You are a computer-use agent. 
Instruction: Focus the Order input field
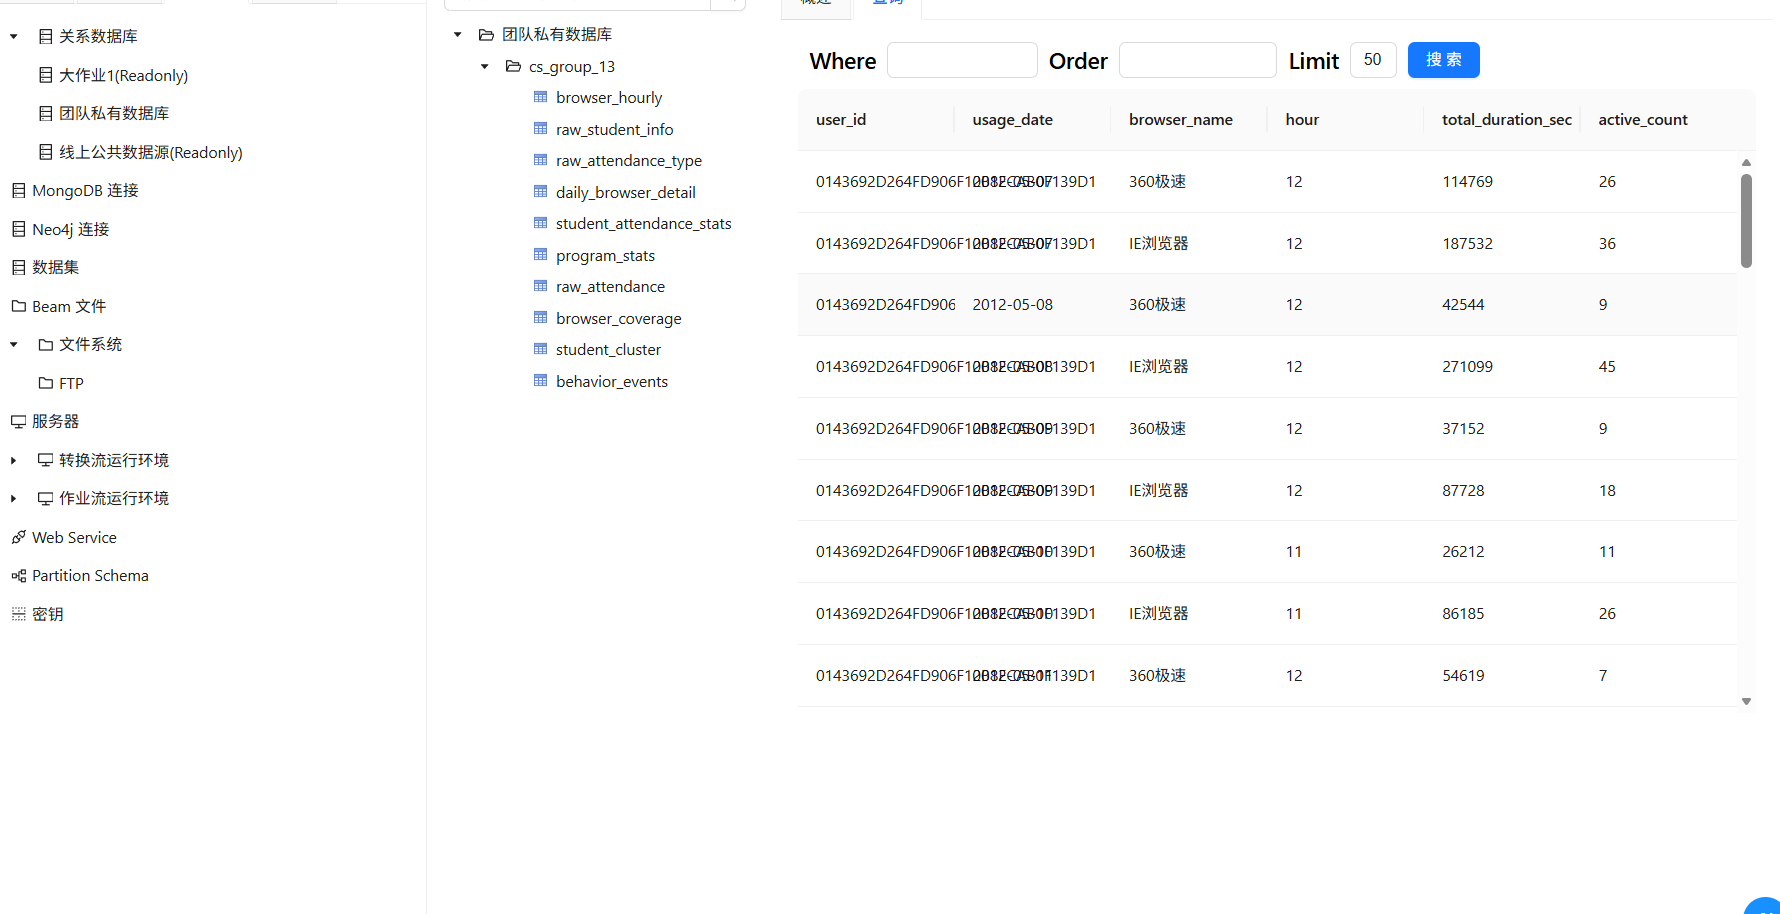[x=1197, y=60]
